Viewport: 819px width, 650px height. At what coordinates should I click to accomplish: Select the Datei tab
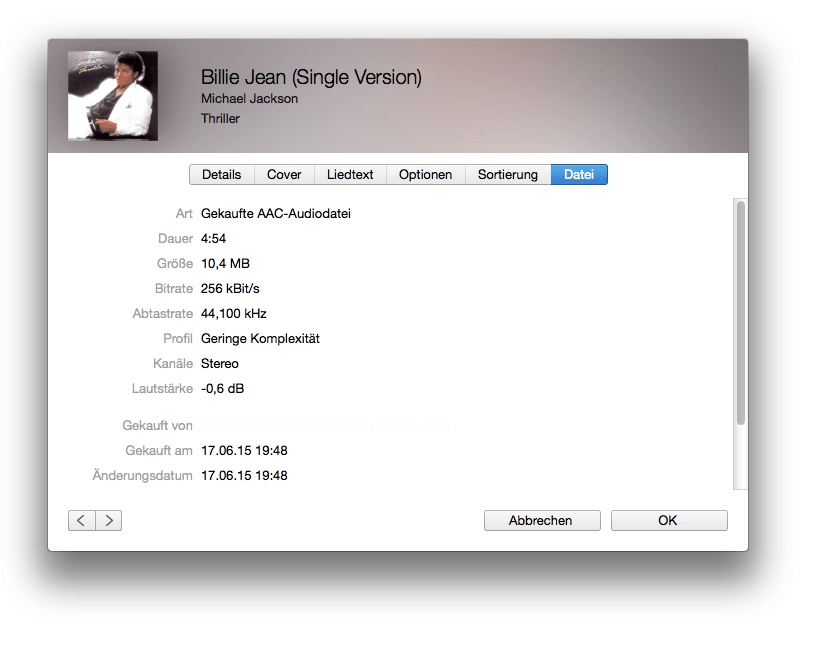[579, 175]
